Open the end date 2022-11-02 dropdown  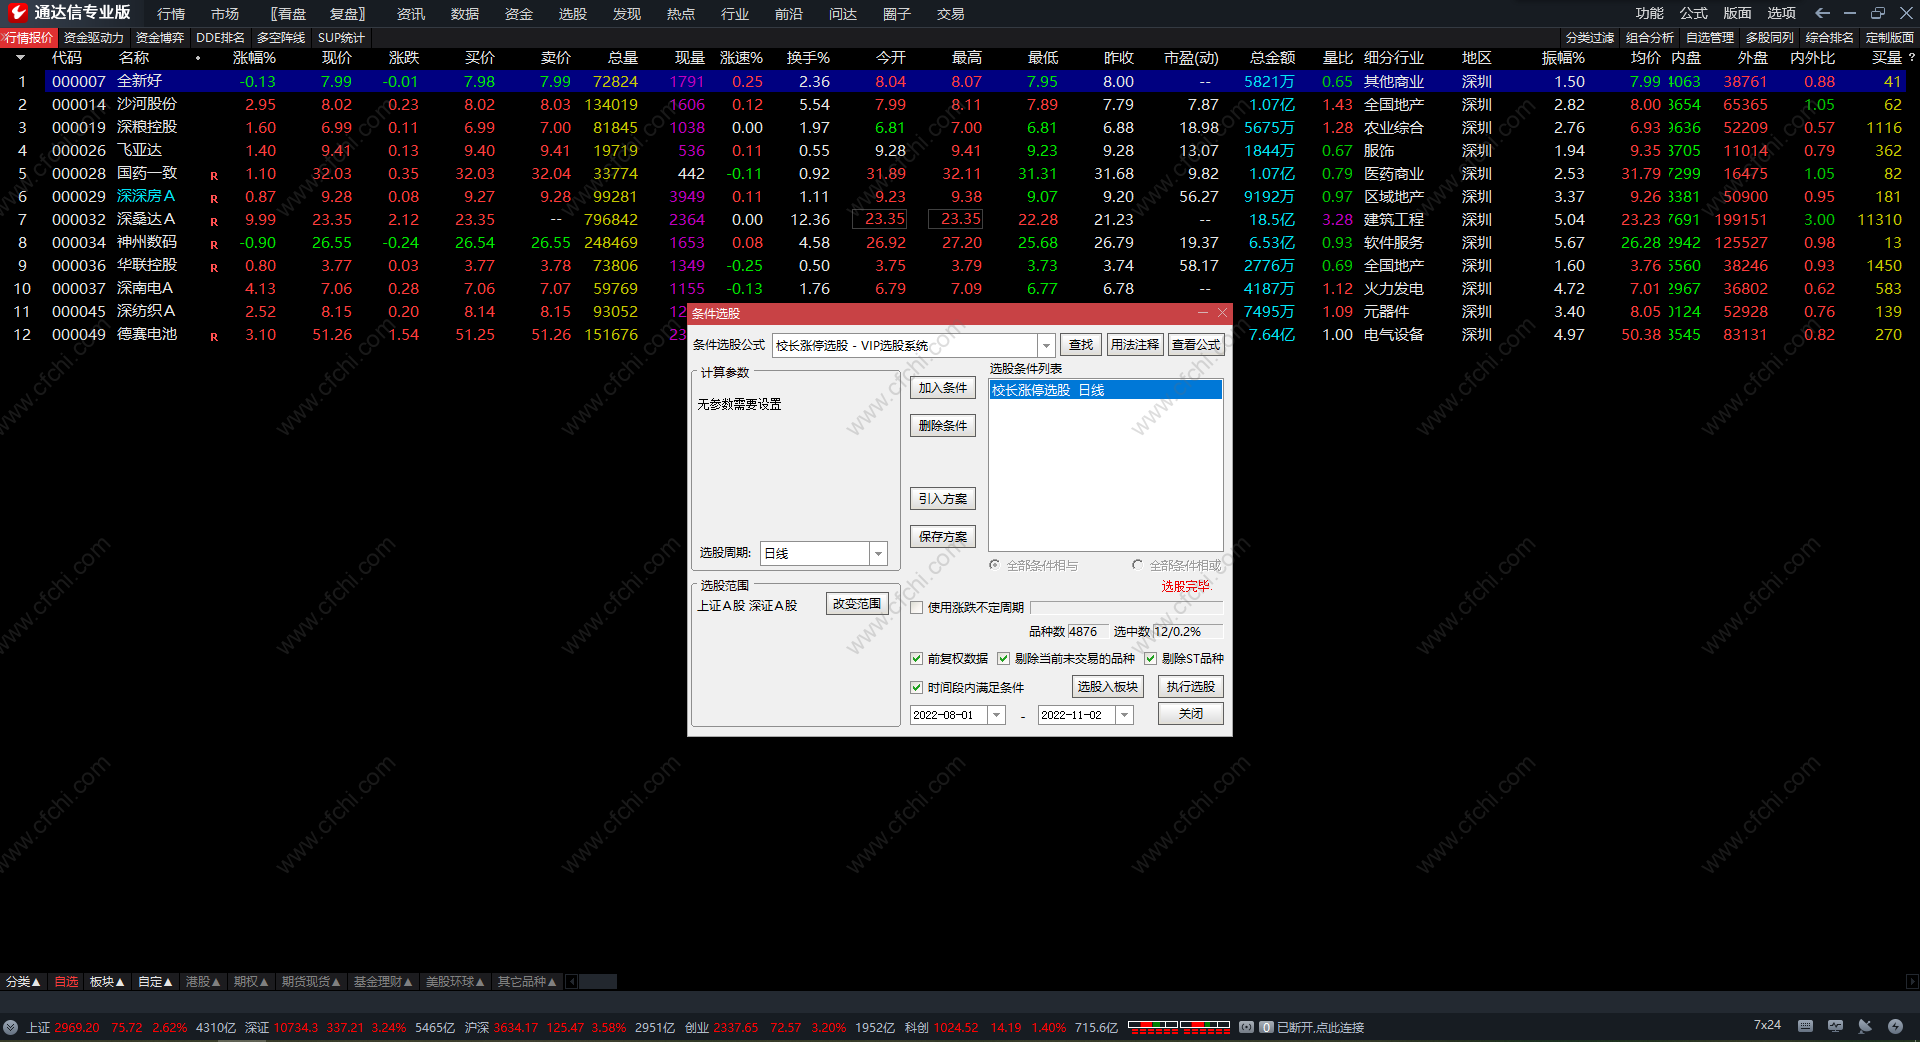click(1124, 715)
